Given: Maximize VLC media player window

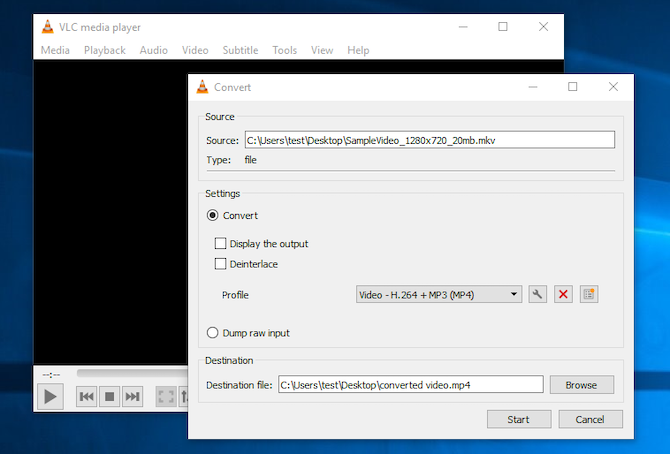Looking at the screenshot, I should (x=503, y=27).
